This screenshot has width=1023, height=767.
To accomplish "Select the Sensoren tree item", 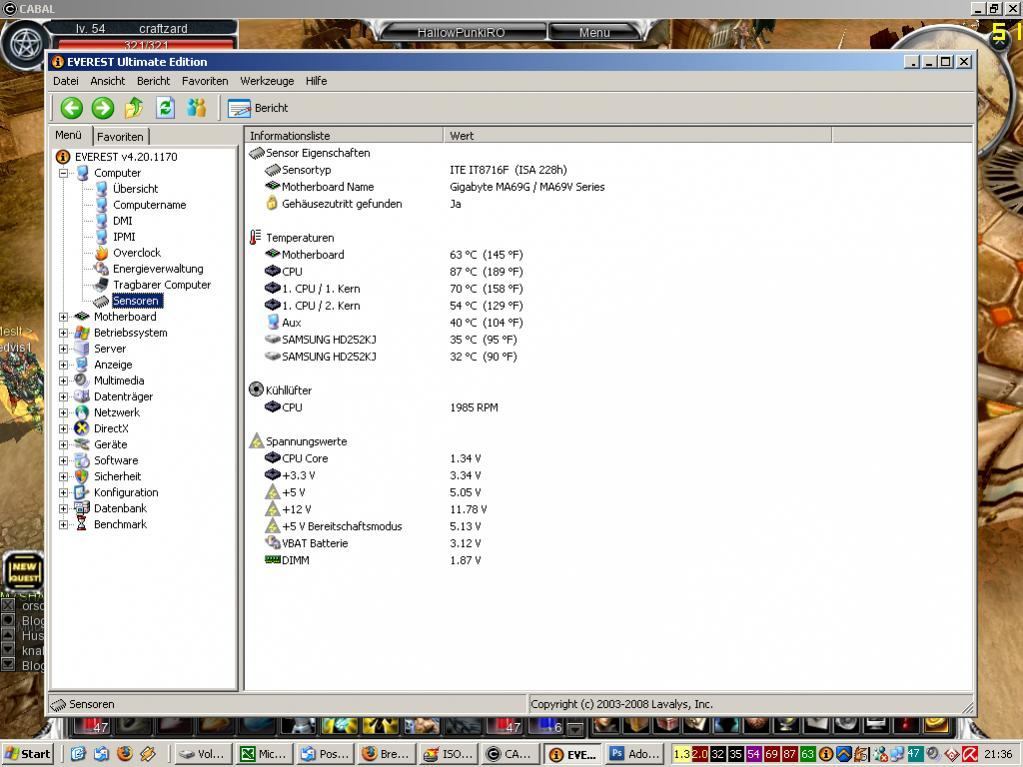I will point(136,301).
